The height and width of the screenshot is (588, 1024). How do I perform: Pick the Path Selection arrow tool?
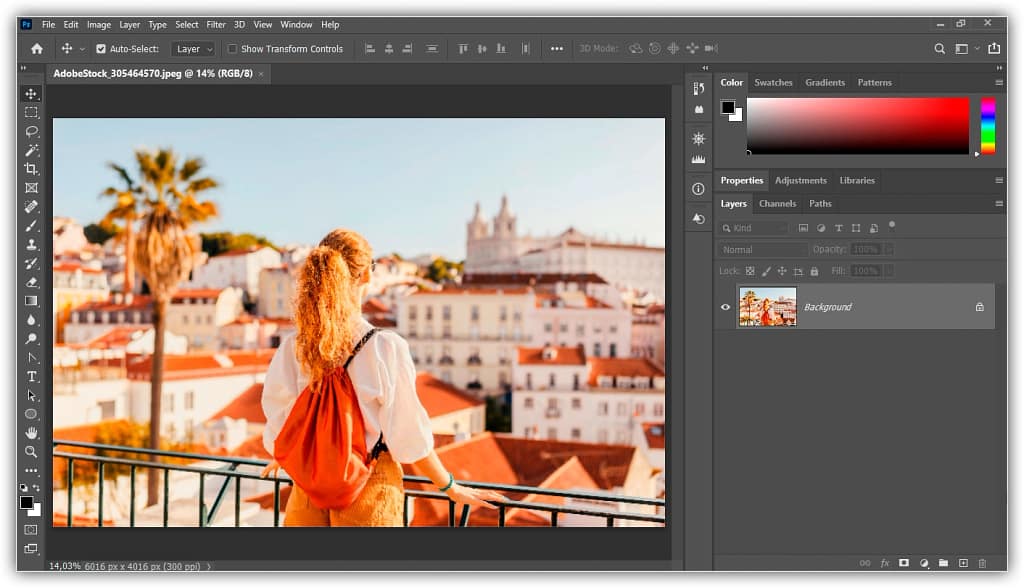[31, 395]
